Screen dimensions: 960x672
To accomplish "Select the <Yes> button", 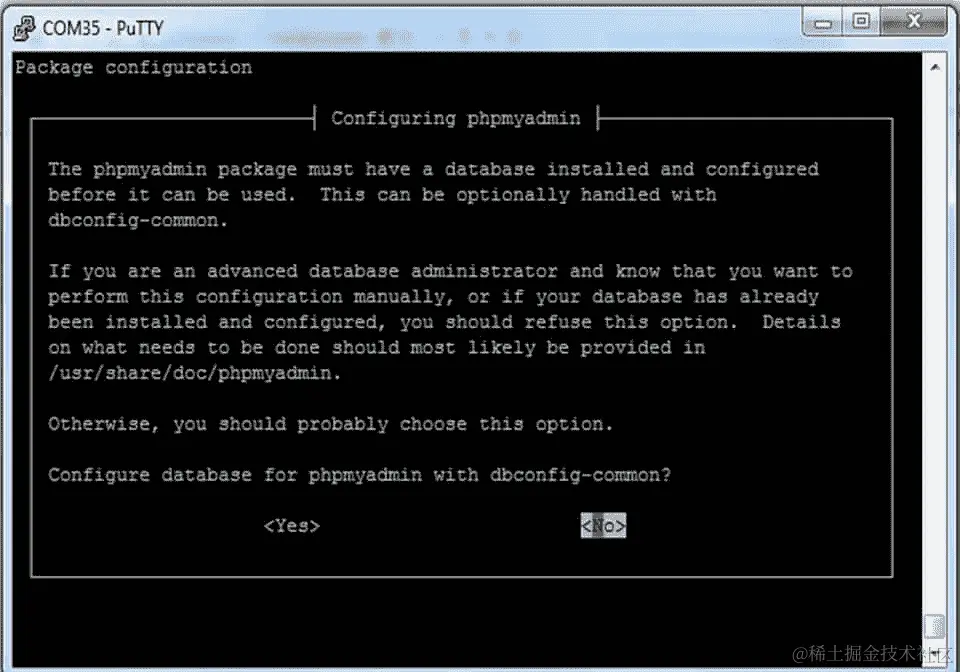I will (x=290, y=525).
